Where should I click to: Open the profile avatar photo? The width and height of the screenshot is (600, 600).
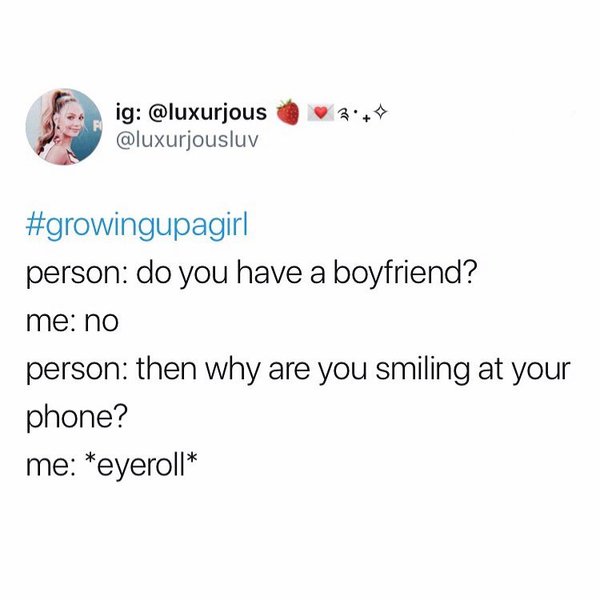(x=64, y=127)
